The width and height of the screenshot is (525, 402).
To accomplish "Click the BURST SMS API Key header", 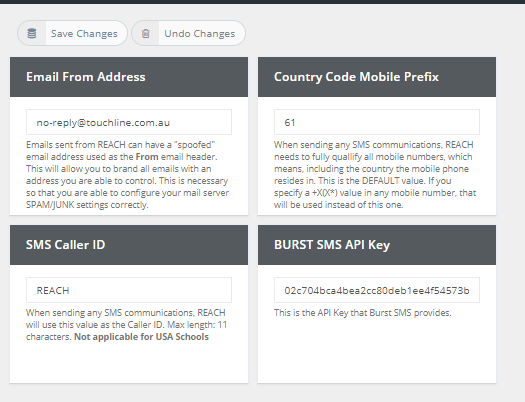I will click(x=377, y=245).
